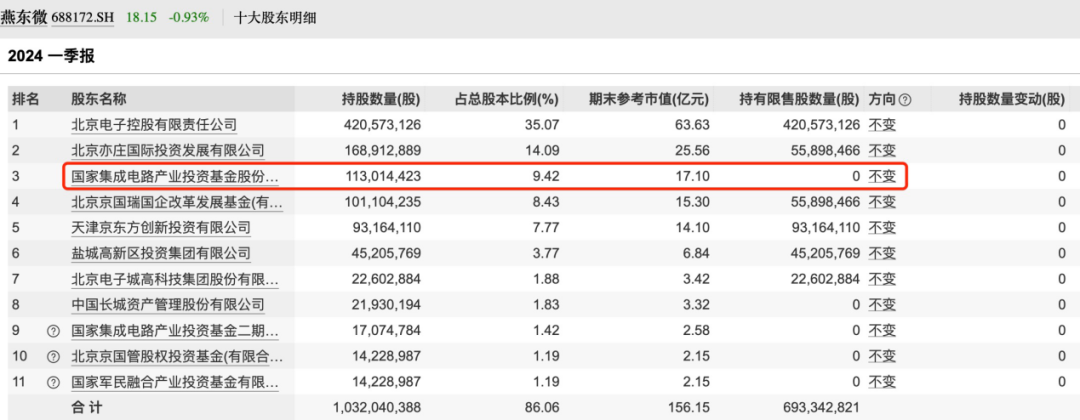Click 不变 in the 盐城高新区投资集团 row
1080x420 pixels.
tap(882, 253)
